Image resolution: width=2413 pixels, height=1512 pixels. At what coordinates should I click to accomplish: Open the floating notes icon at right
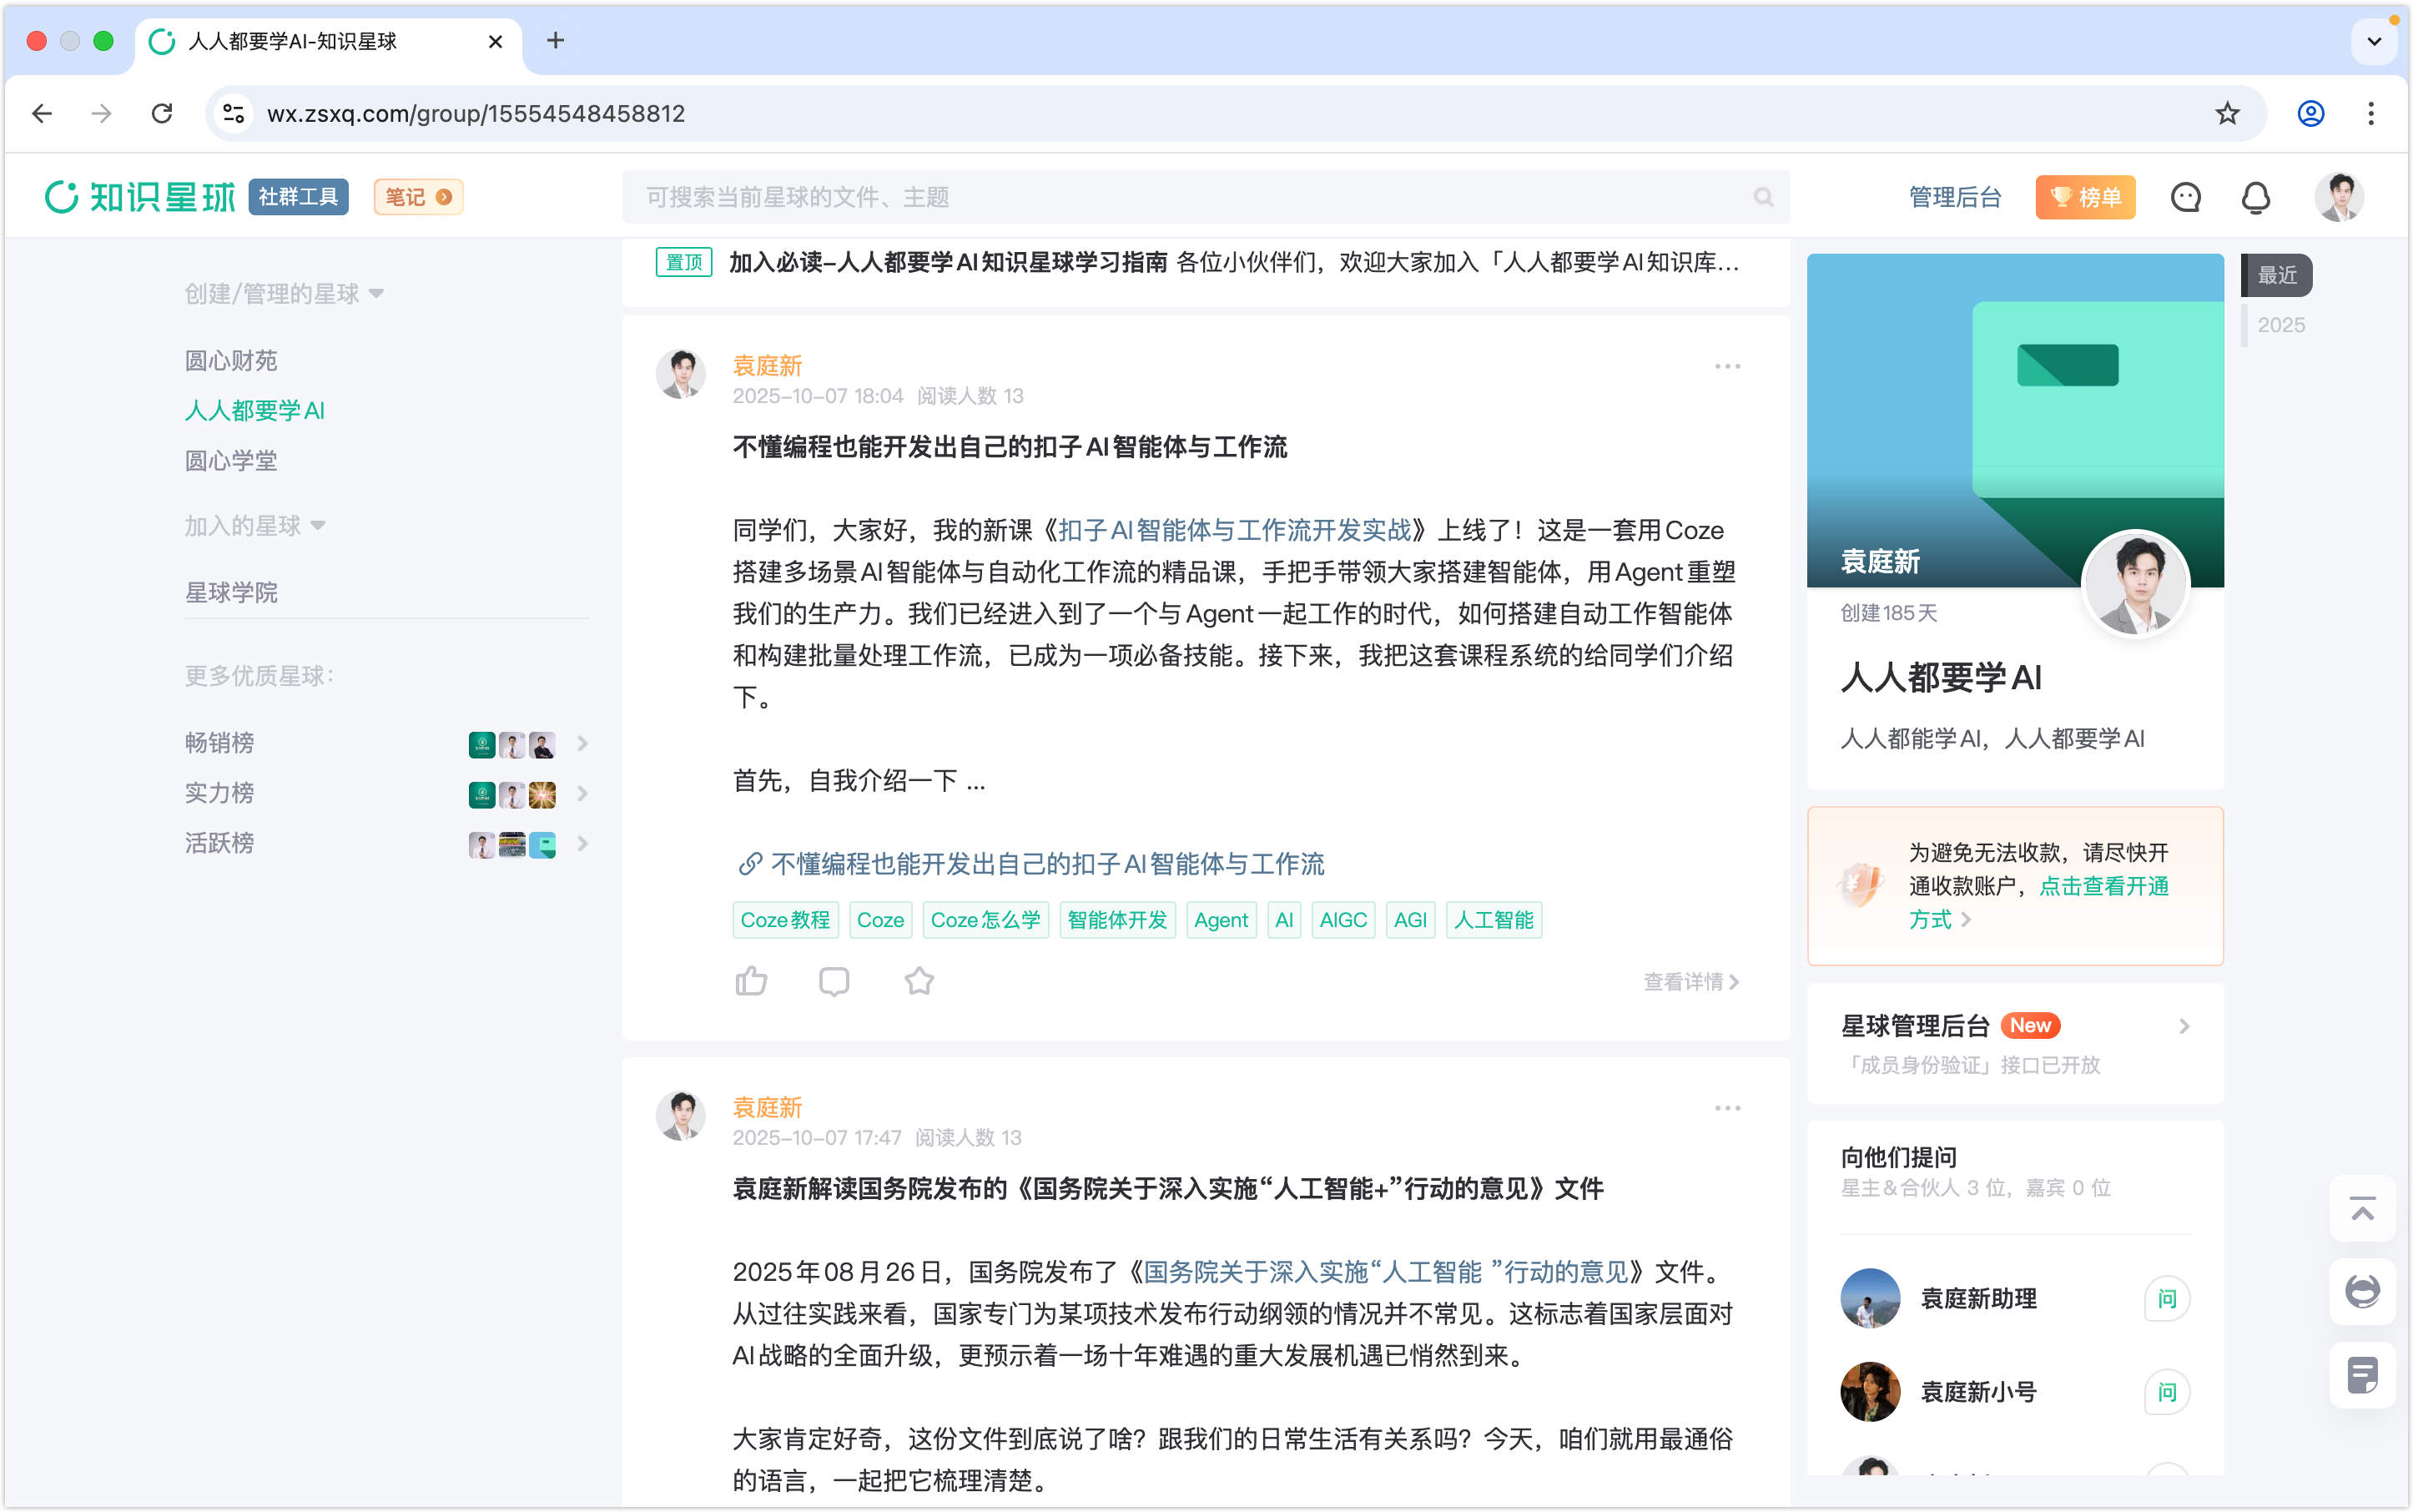[x=2362, y=1375]
